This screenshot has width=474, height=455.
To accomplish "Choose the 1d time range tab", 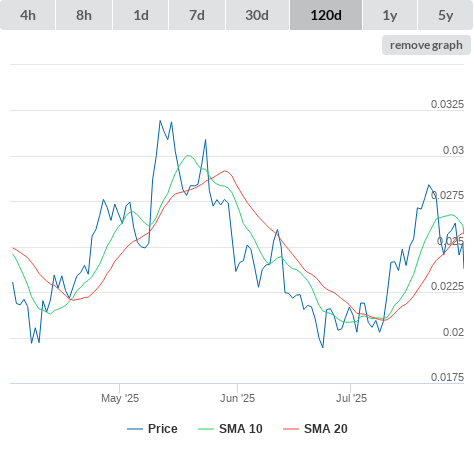I will [x=141, y=15].
